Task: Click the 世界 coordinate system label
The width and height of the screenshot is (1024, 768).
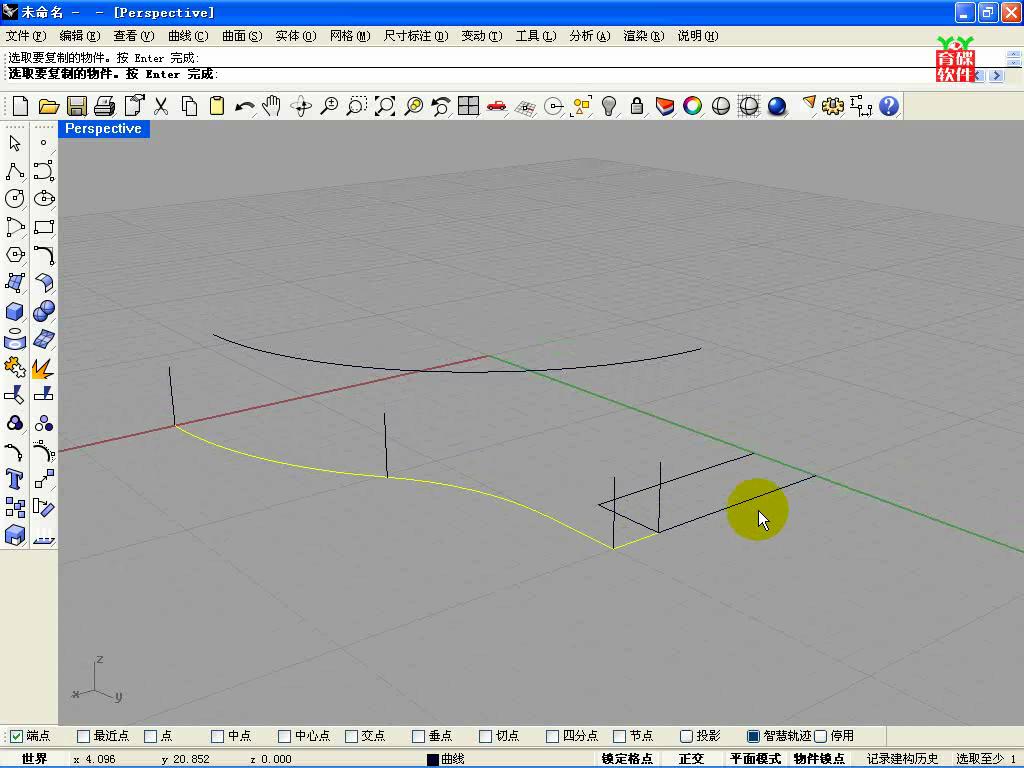Action: point(34,759)
